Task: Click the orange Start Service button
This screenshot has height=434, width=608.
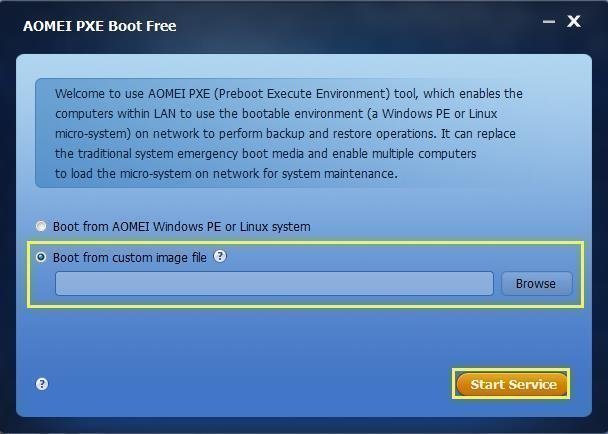Action: pos(512,384)
